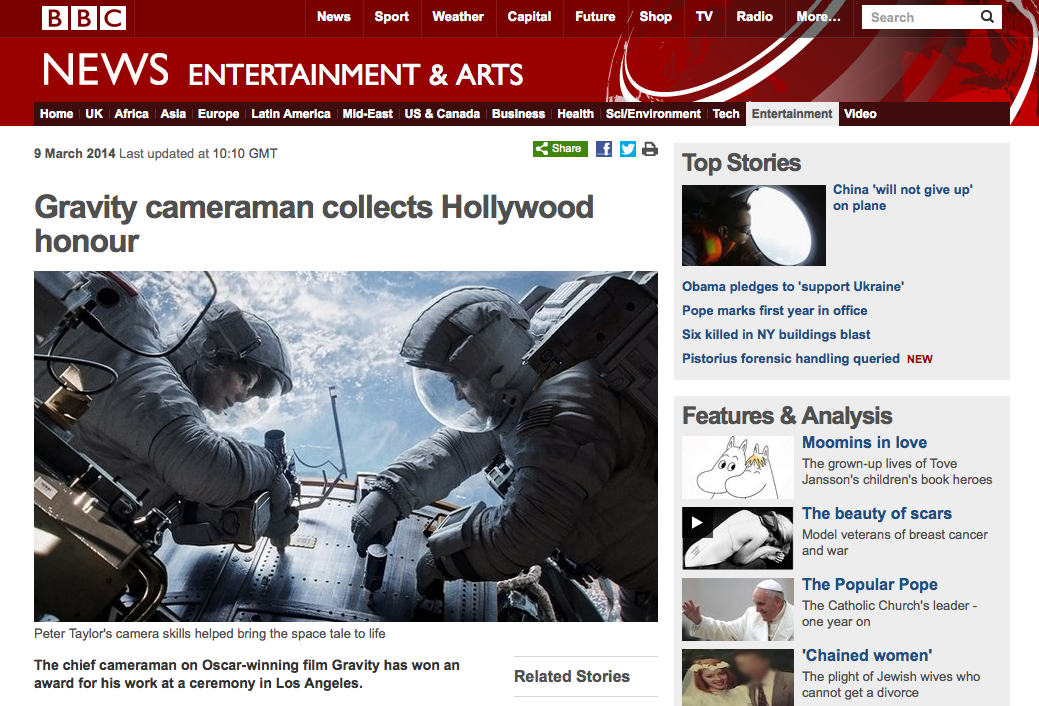
Task: Click Tove Jansson's book heroes description
Action: (x=897, y=471)
